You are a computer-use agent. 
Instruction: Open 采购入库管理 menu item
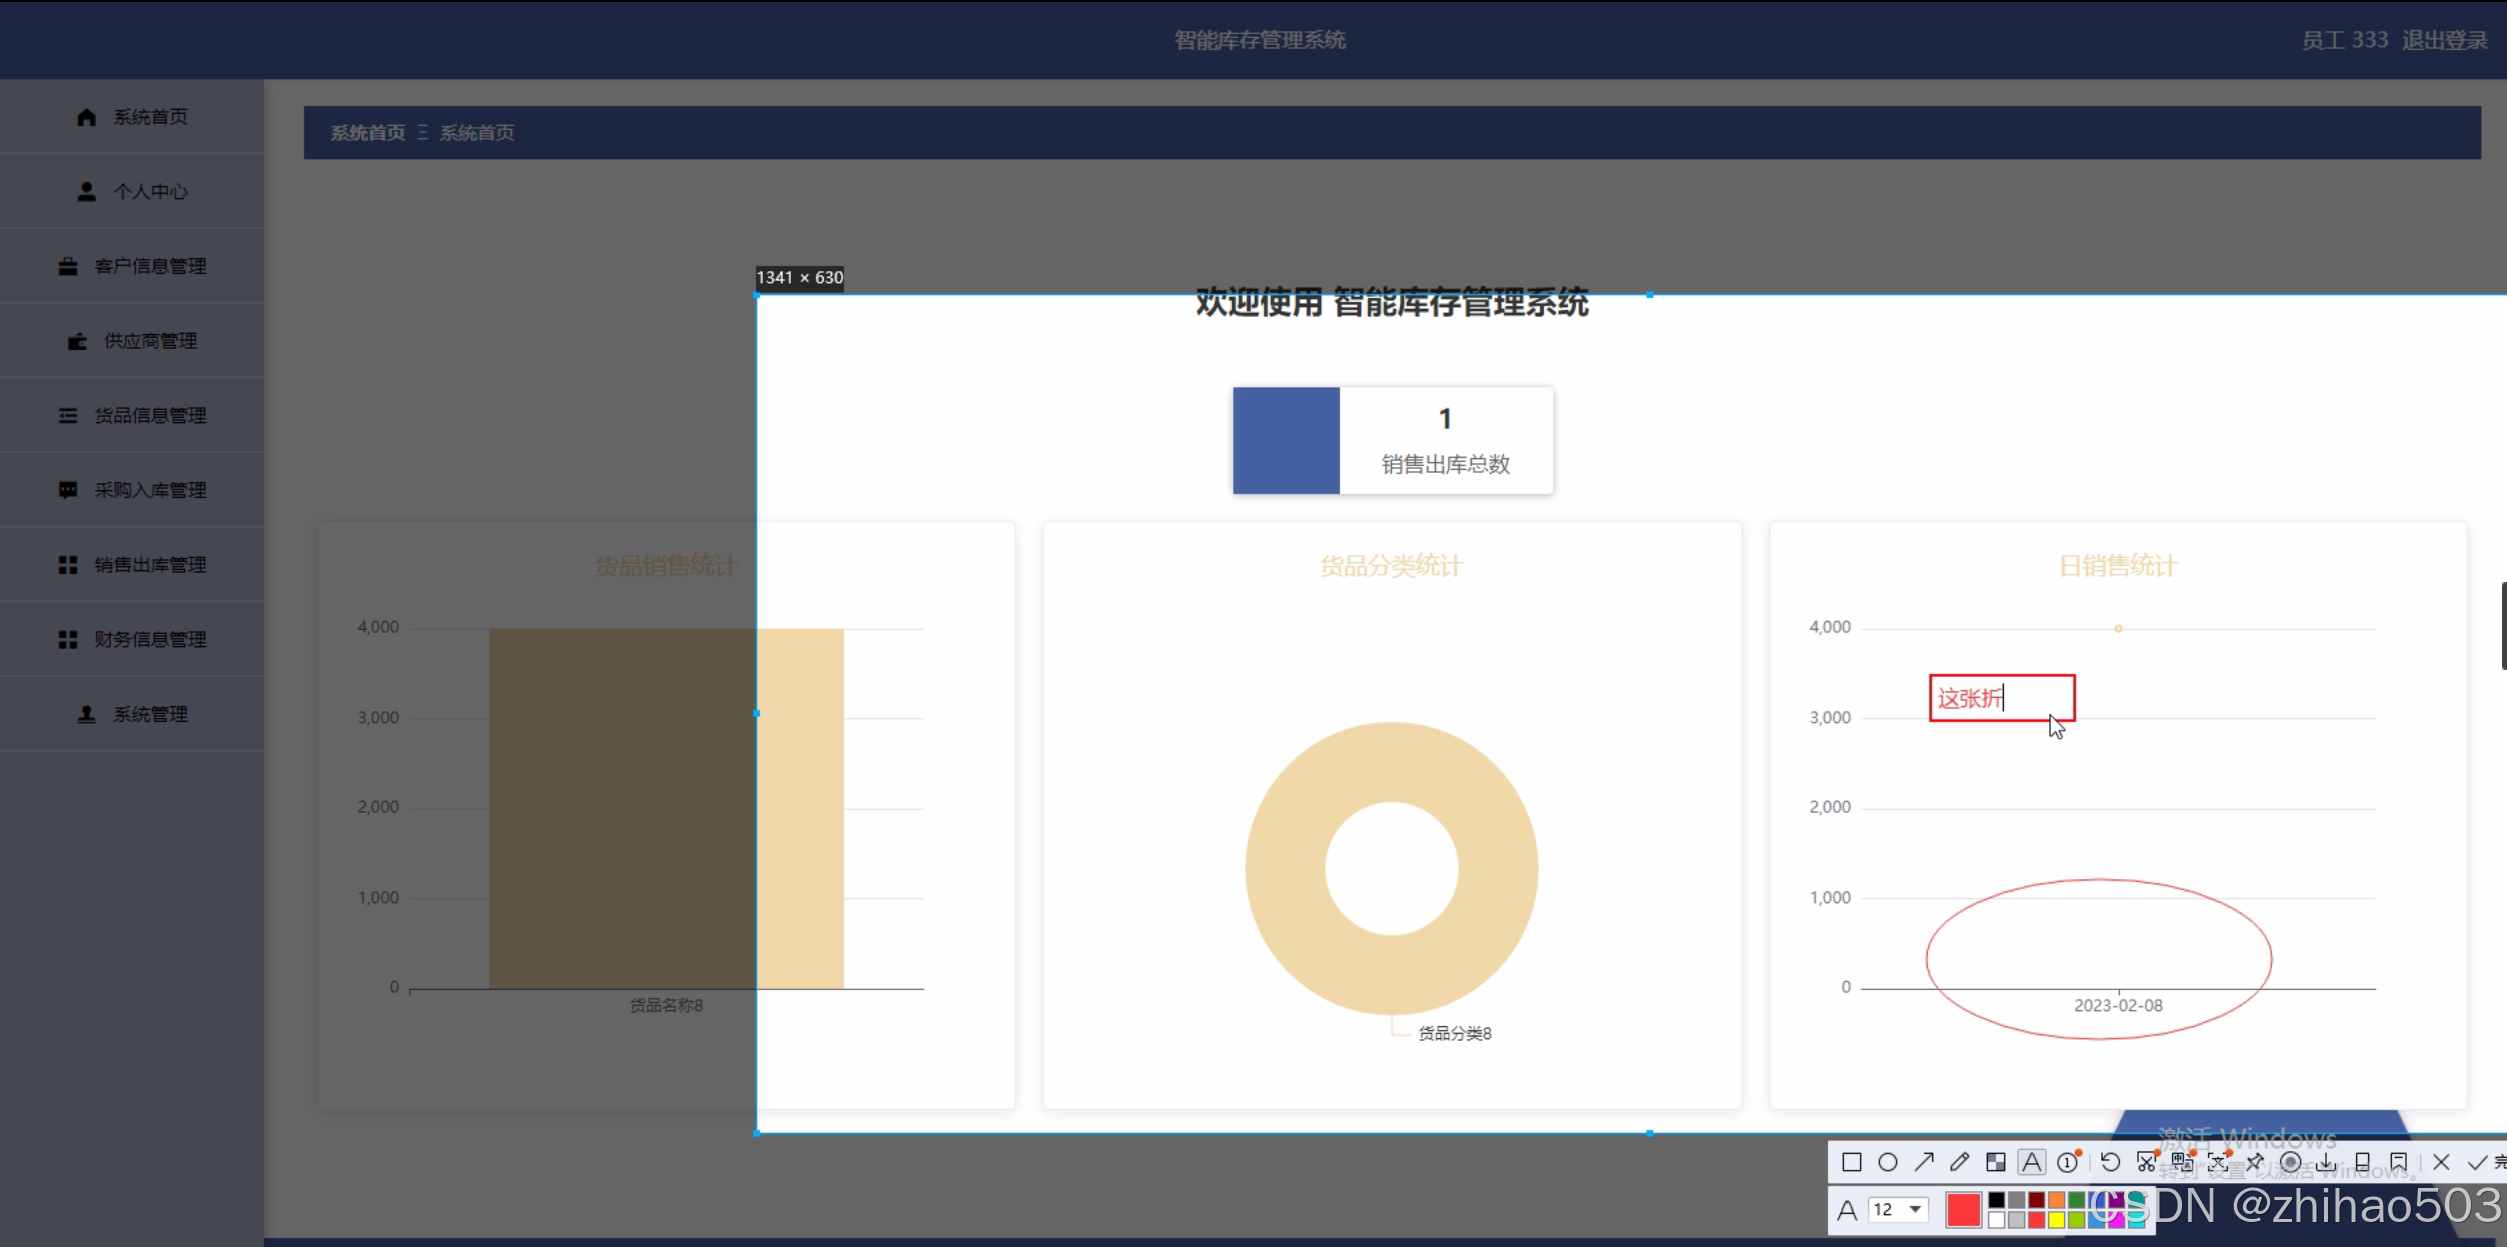pyautogui.click(x=132, y=490)
